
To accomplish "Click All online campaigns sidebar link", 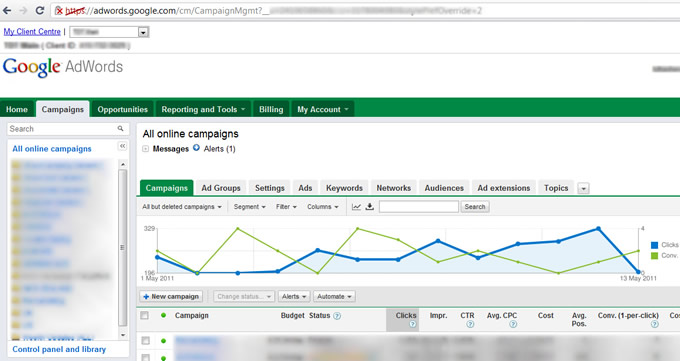I will (x=52, y=149).
